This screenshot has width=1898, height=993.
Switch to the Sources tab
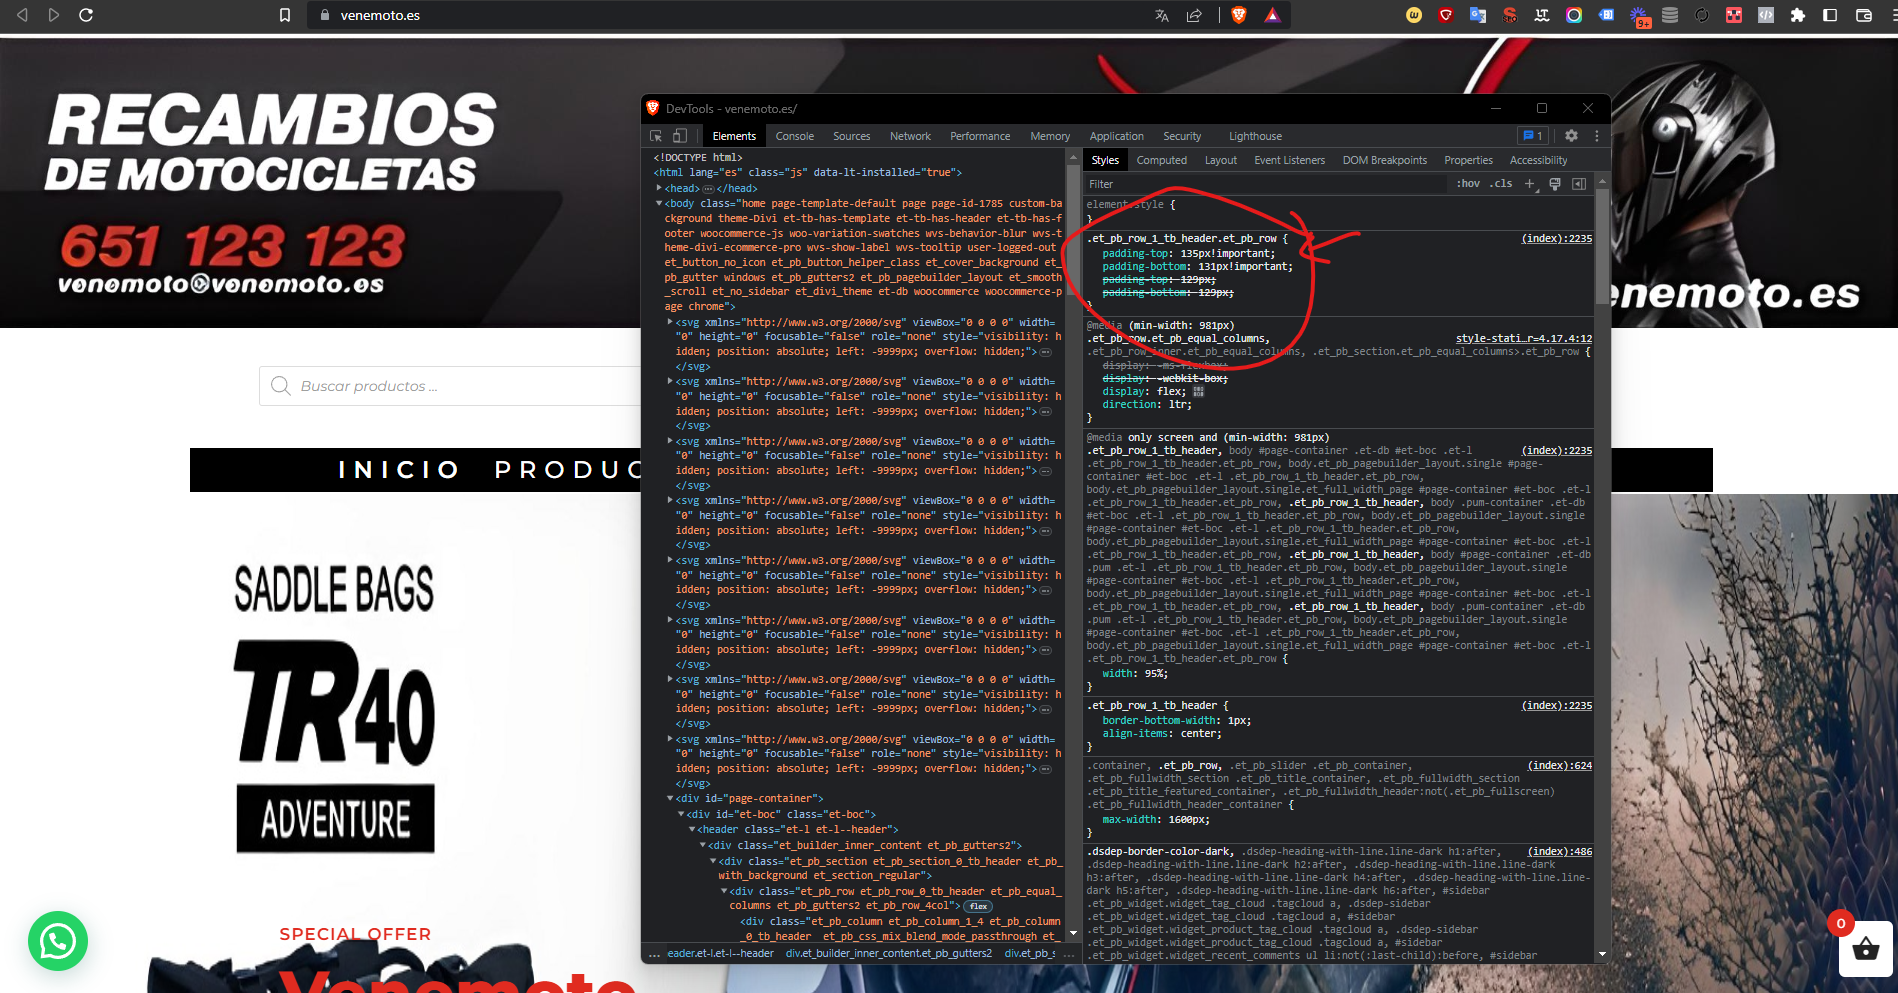coord(852,136)
